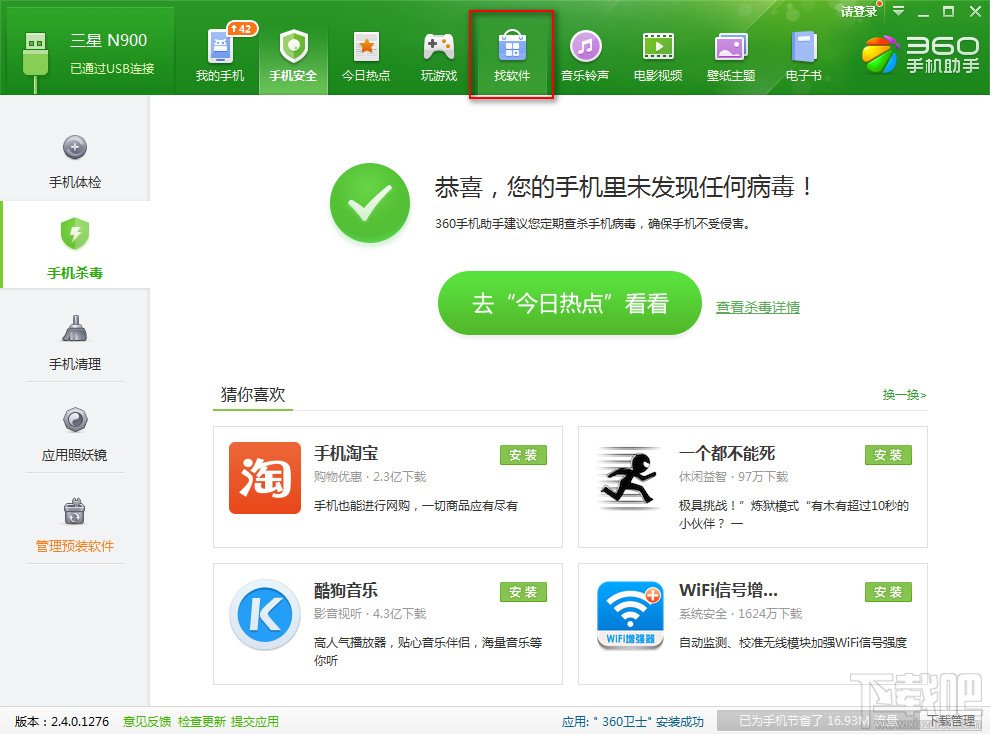Click the WiFi增强器 app icon
Image resolution: width=990 pixels, height=734 pixels.
coord(630,615)
